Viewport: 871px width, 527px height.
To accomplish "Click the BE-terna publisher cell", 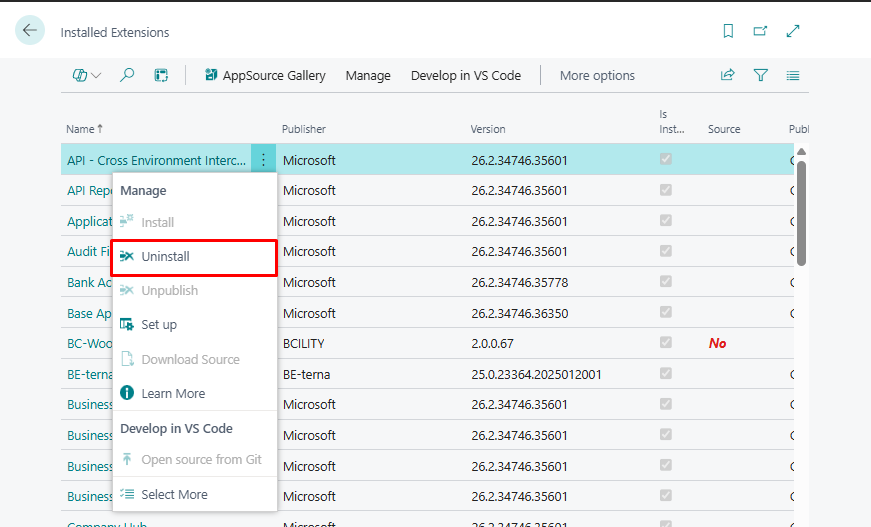I will point(306,374).
